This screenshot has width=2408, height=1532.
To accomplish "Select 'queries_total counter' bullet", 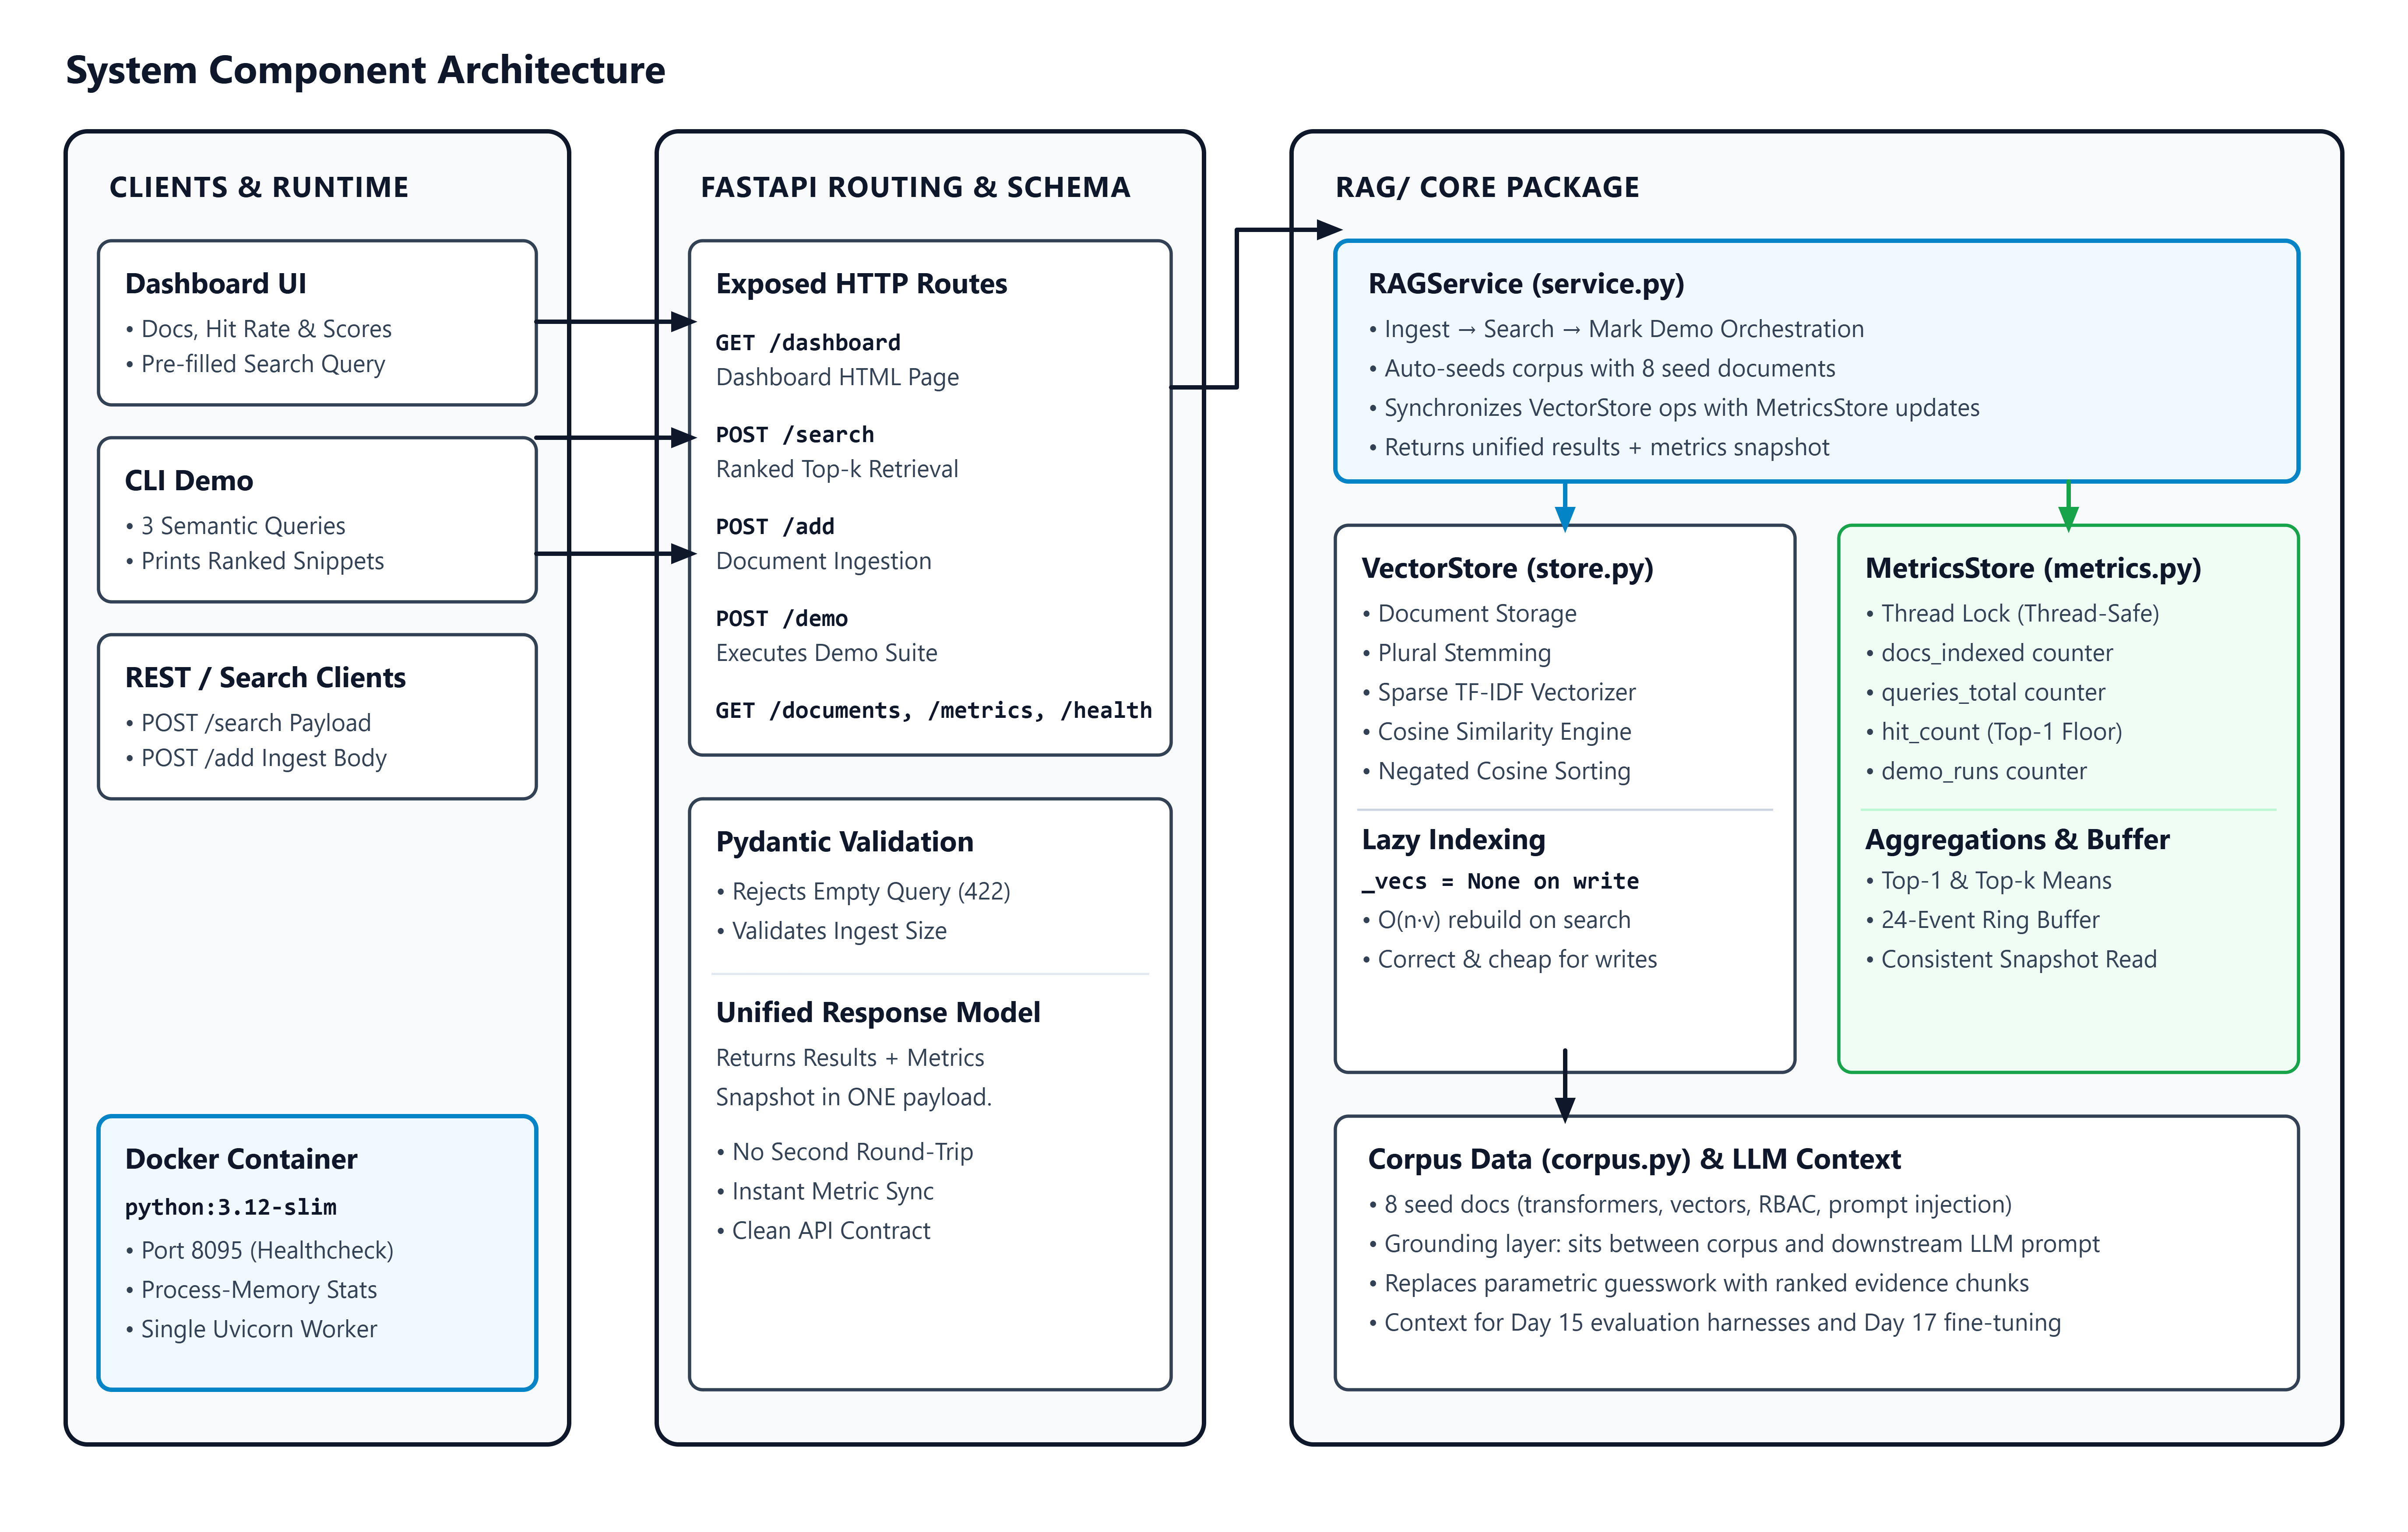I will (1985, 692).
